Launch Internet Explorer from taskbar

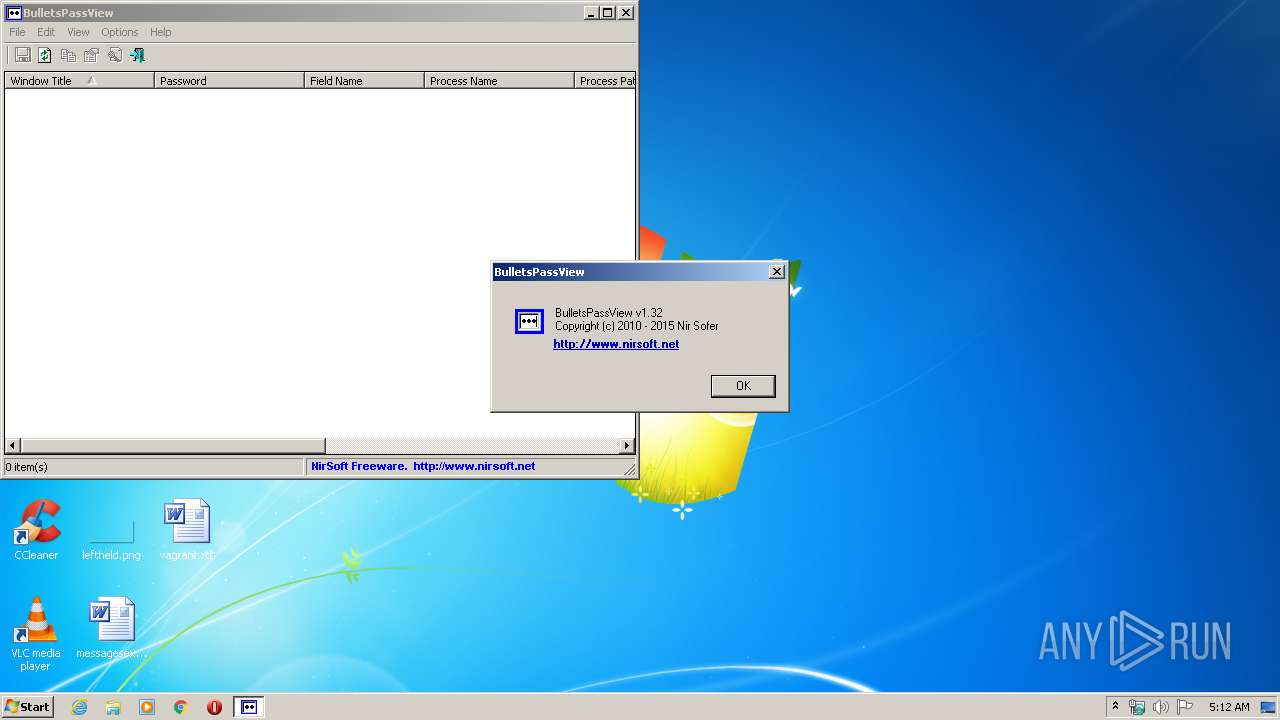pos(79,707)
